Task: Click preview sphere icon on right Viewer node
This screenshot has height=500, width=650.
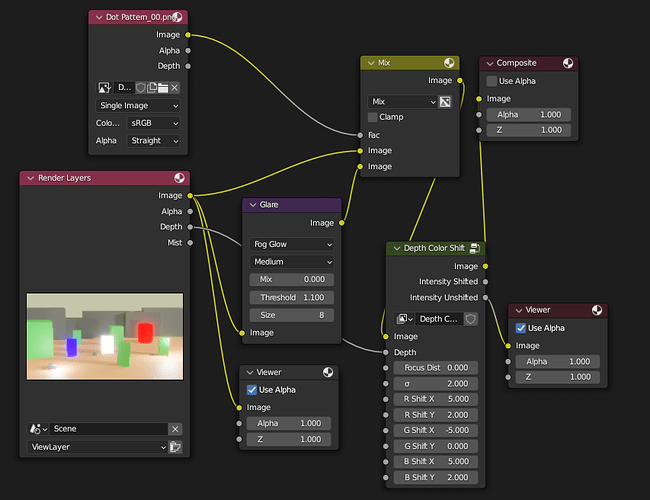Action: click(x=597, y=310)
